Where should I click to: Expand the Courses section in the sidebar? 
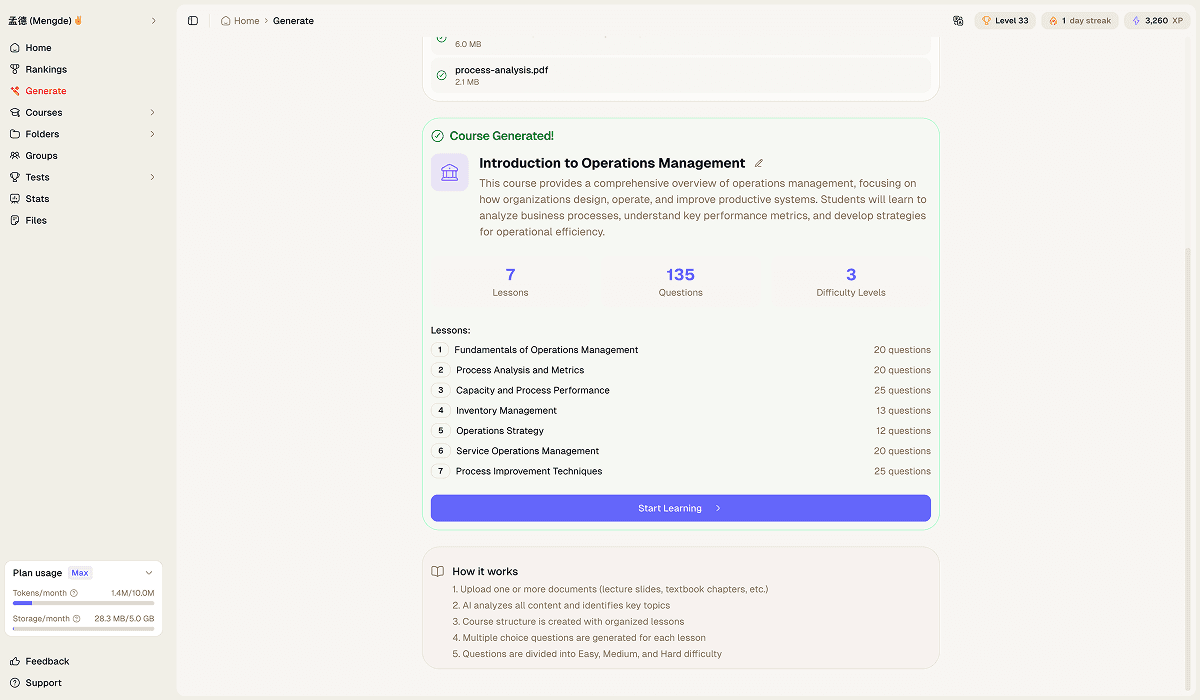(152, 112)
